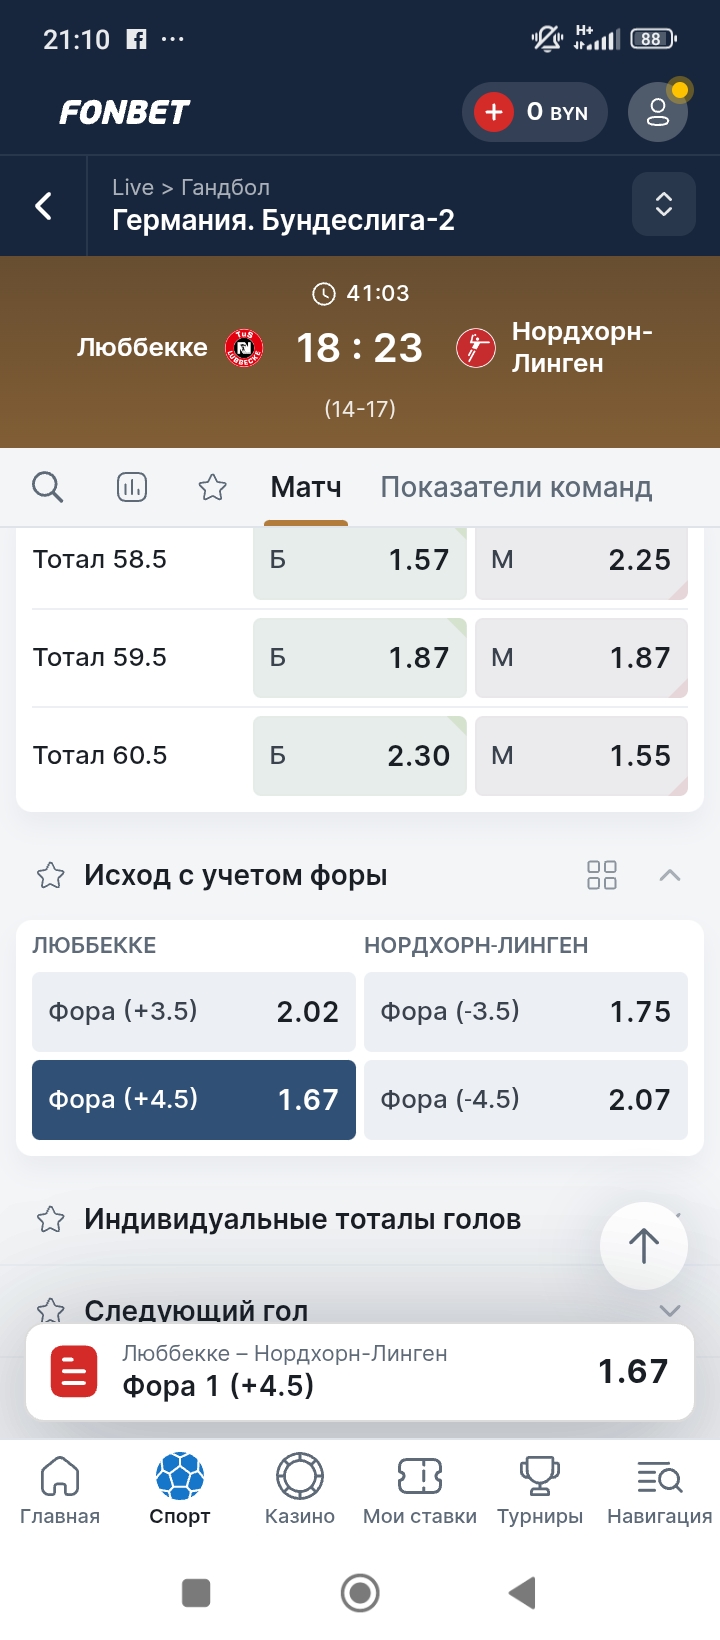This screenshot has height=1640, width=720.
Task: Collapse the Исход с учетом форы section
Action: click(x=670, y=875)
